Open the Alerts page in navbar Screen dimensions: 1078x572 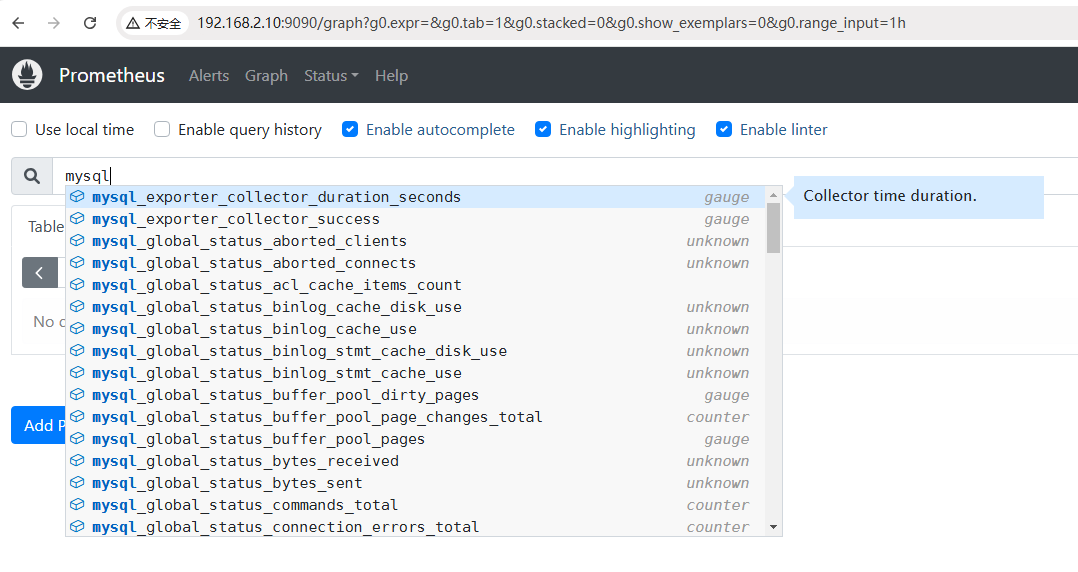tap(209, 76)
